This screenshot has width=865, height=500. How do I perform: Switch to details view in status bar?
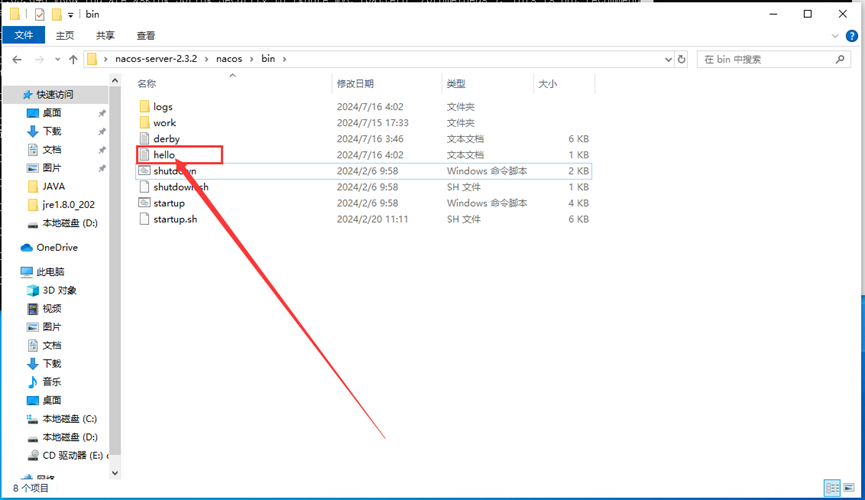click(x=832, y=489)
